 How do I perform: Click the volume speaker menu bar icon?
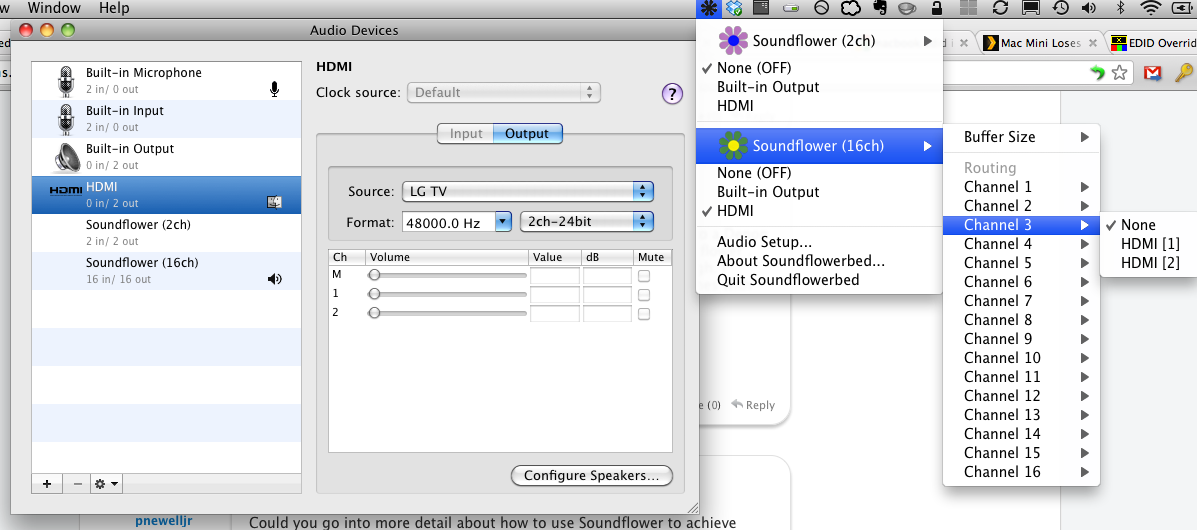[x=1089, y=8]
